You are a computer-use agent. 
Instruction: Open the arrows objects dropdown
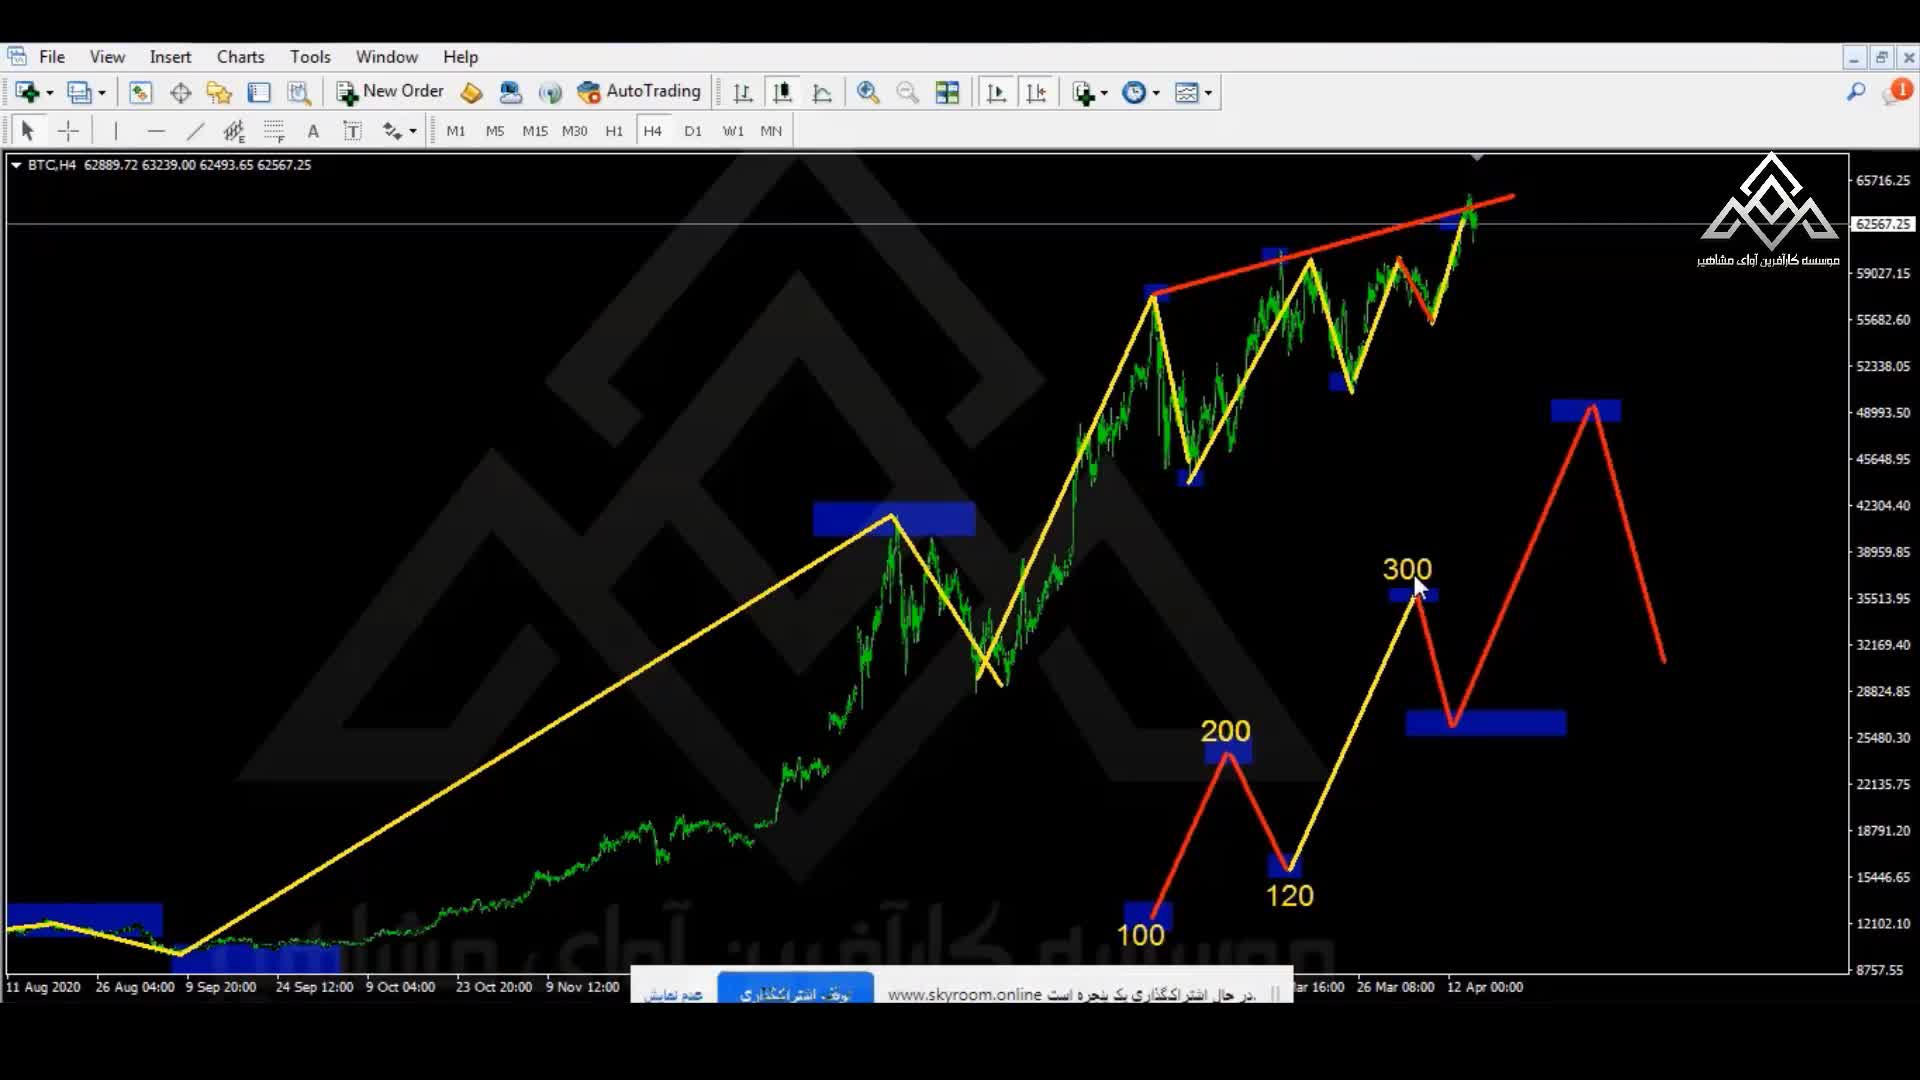tap(413, 131)
